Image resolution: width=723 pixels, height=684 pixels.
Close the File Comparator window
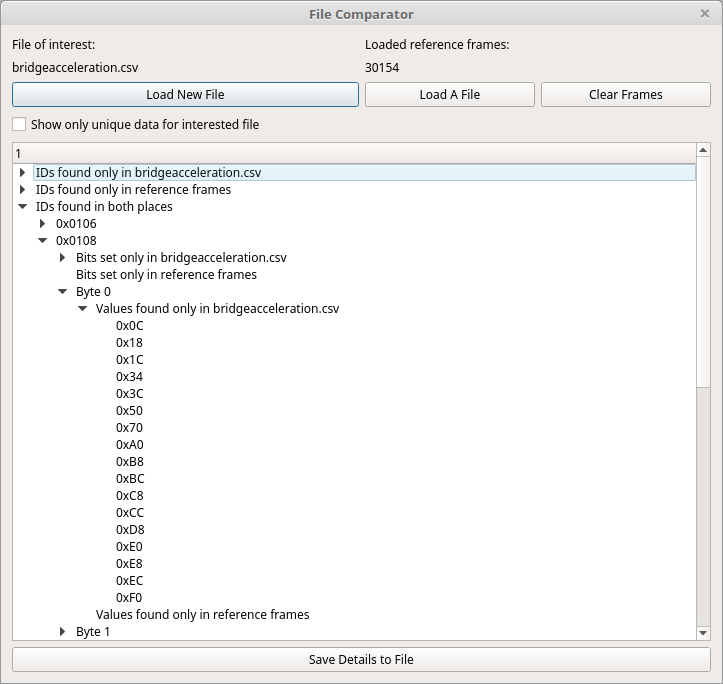(705, 14)
